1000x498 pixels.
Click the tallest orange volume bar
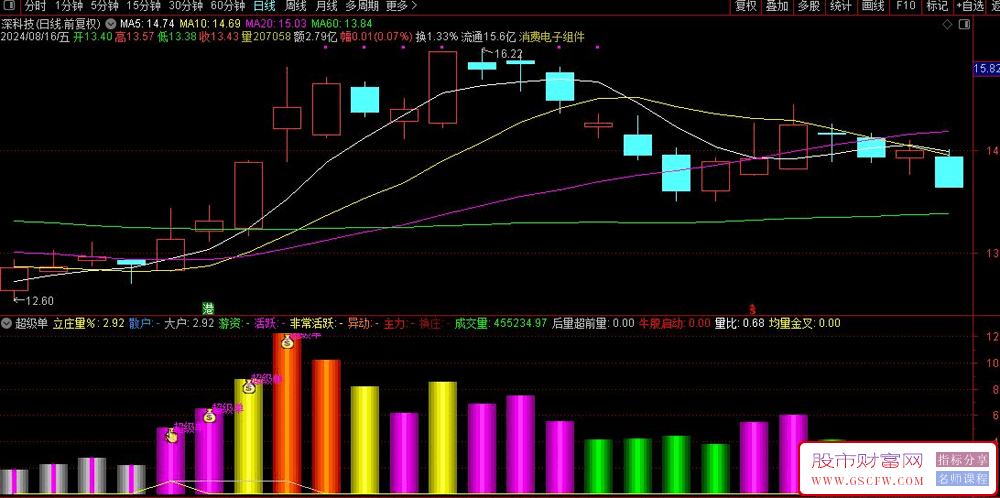coord(287,413)
